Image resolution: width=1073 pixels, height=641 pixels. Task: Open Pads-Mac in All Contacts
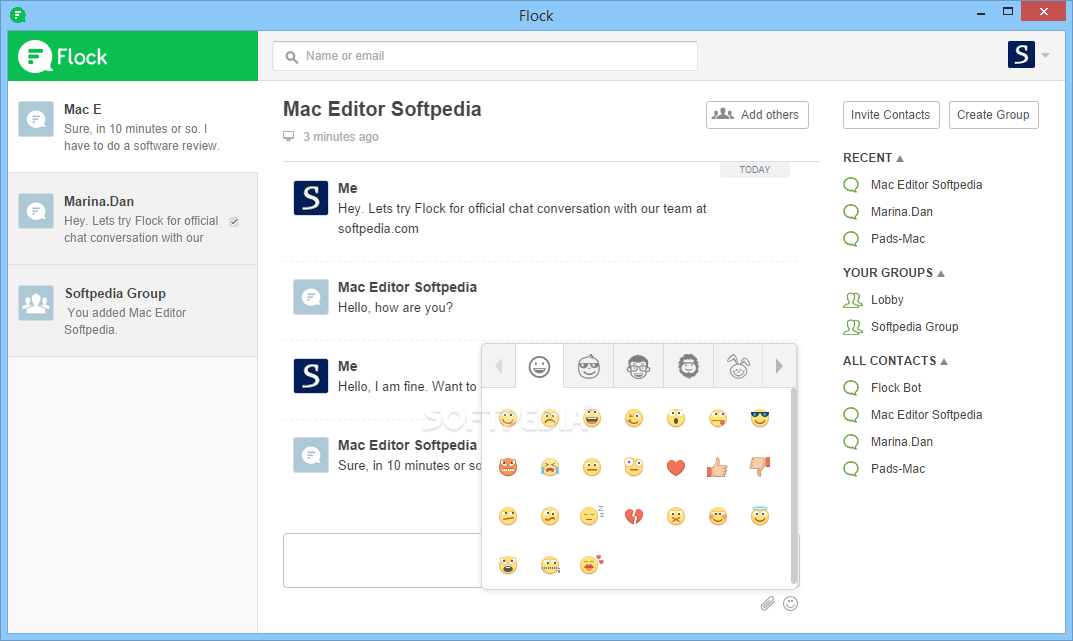click(898, 469)
